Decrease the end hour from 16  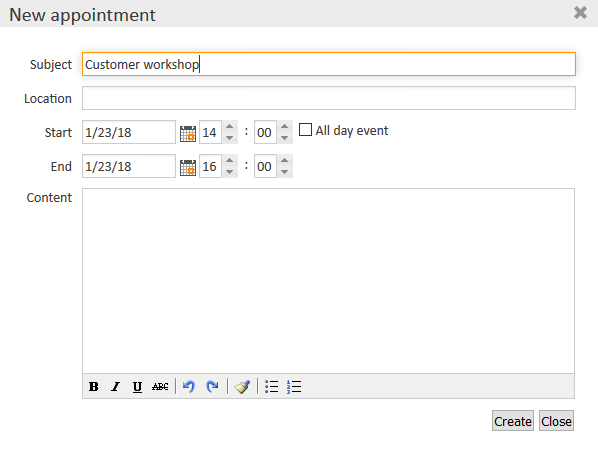pyautogui.click(x=229, y=172)
